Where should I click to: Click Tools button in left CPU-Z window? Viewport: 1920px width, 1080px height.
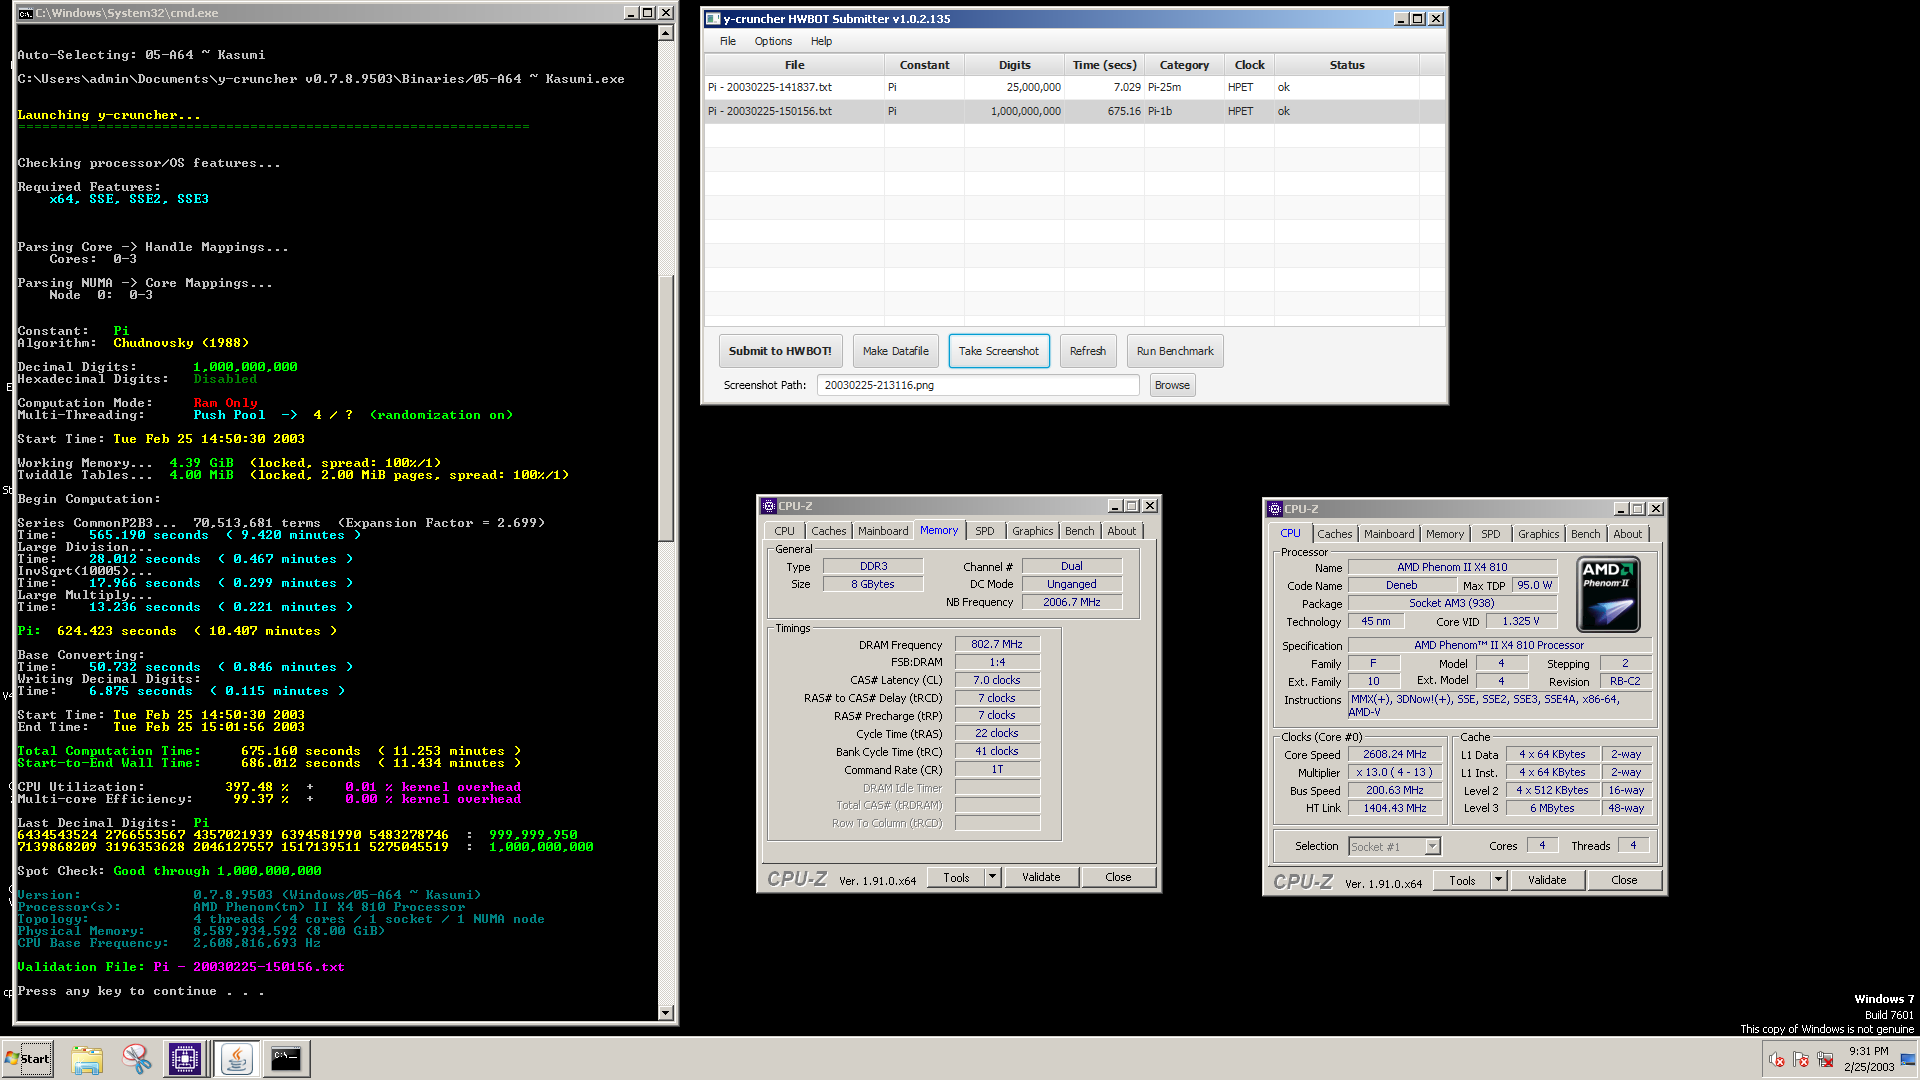point(956,877)
